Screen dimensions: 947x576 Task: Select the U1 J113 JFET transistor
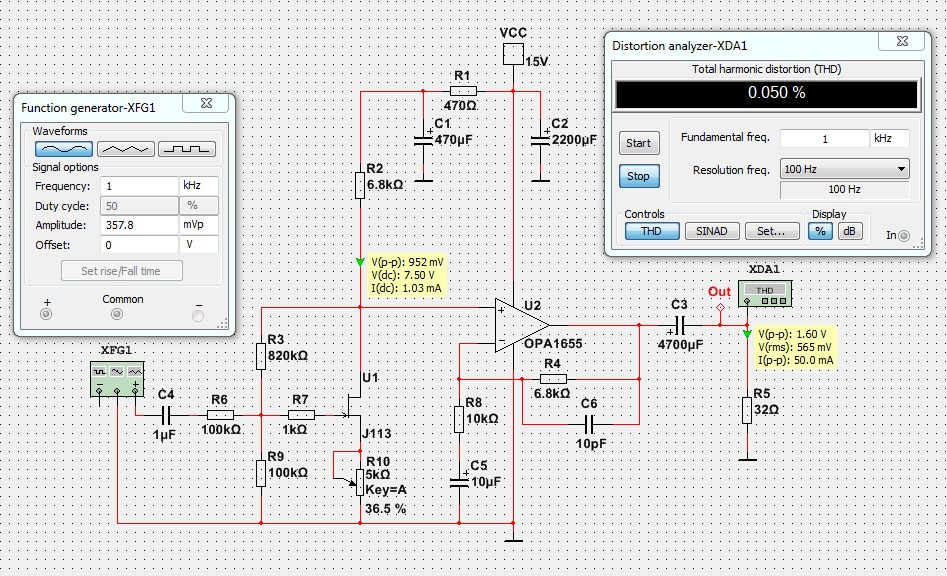coord(354,408)
